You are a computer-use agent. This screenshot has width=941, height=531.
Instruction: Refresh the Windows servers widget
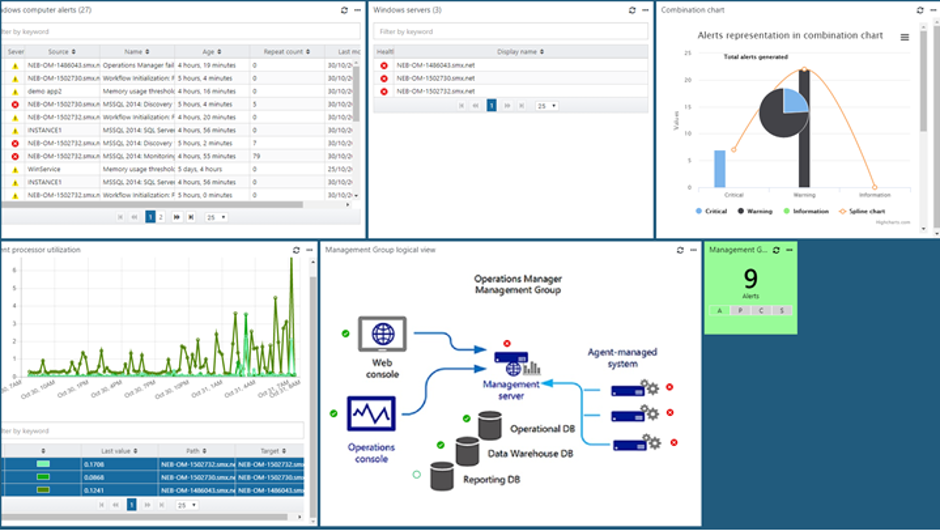point(632,10)
